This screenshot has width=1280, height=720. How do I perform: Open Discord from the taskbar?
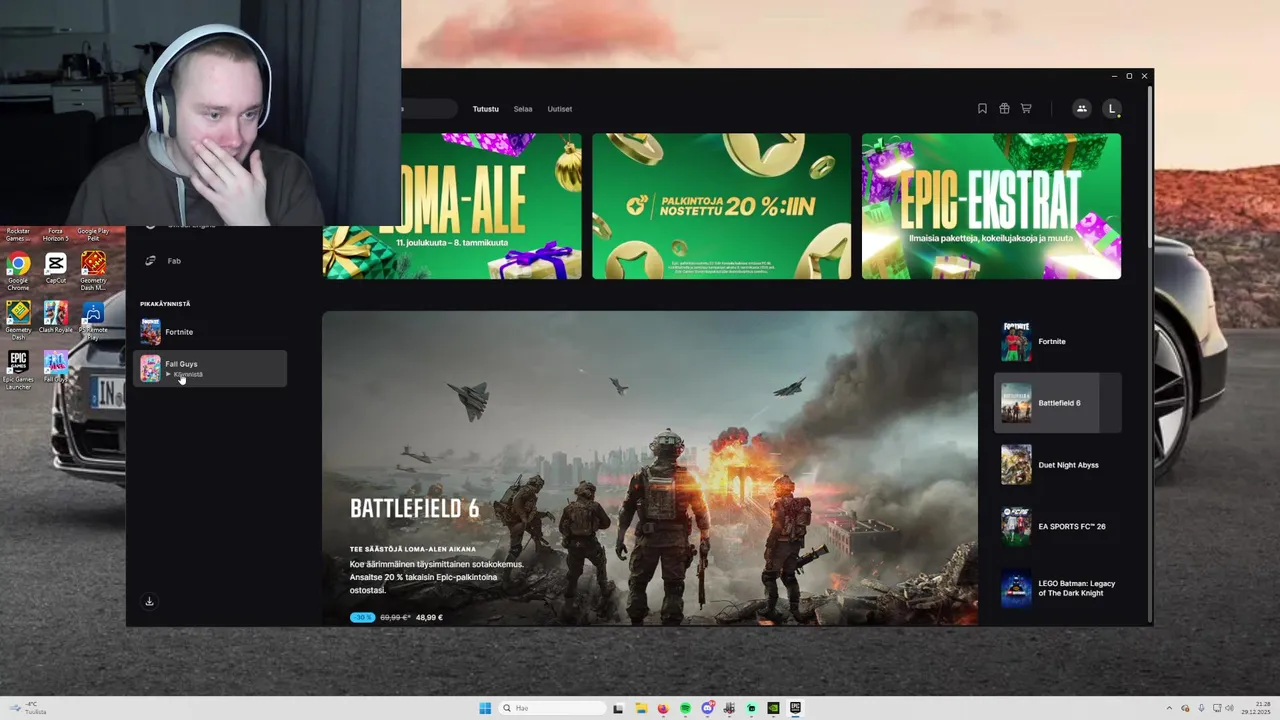(708, 708)
